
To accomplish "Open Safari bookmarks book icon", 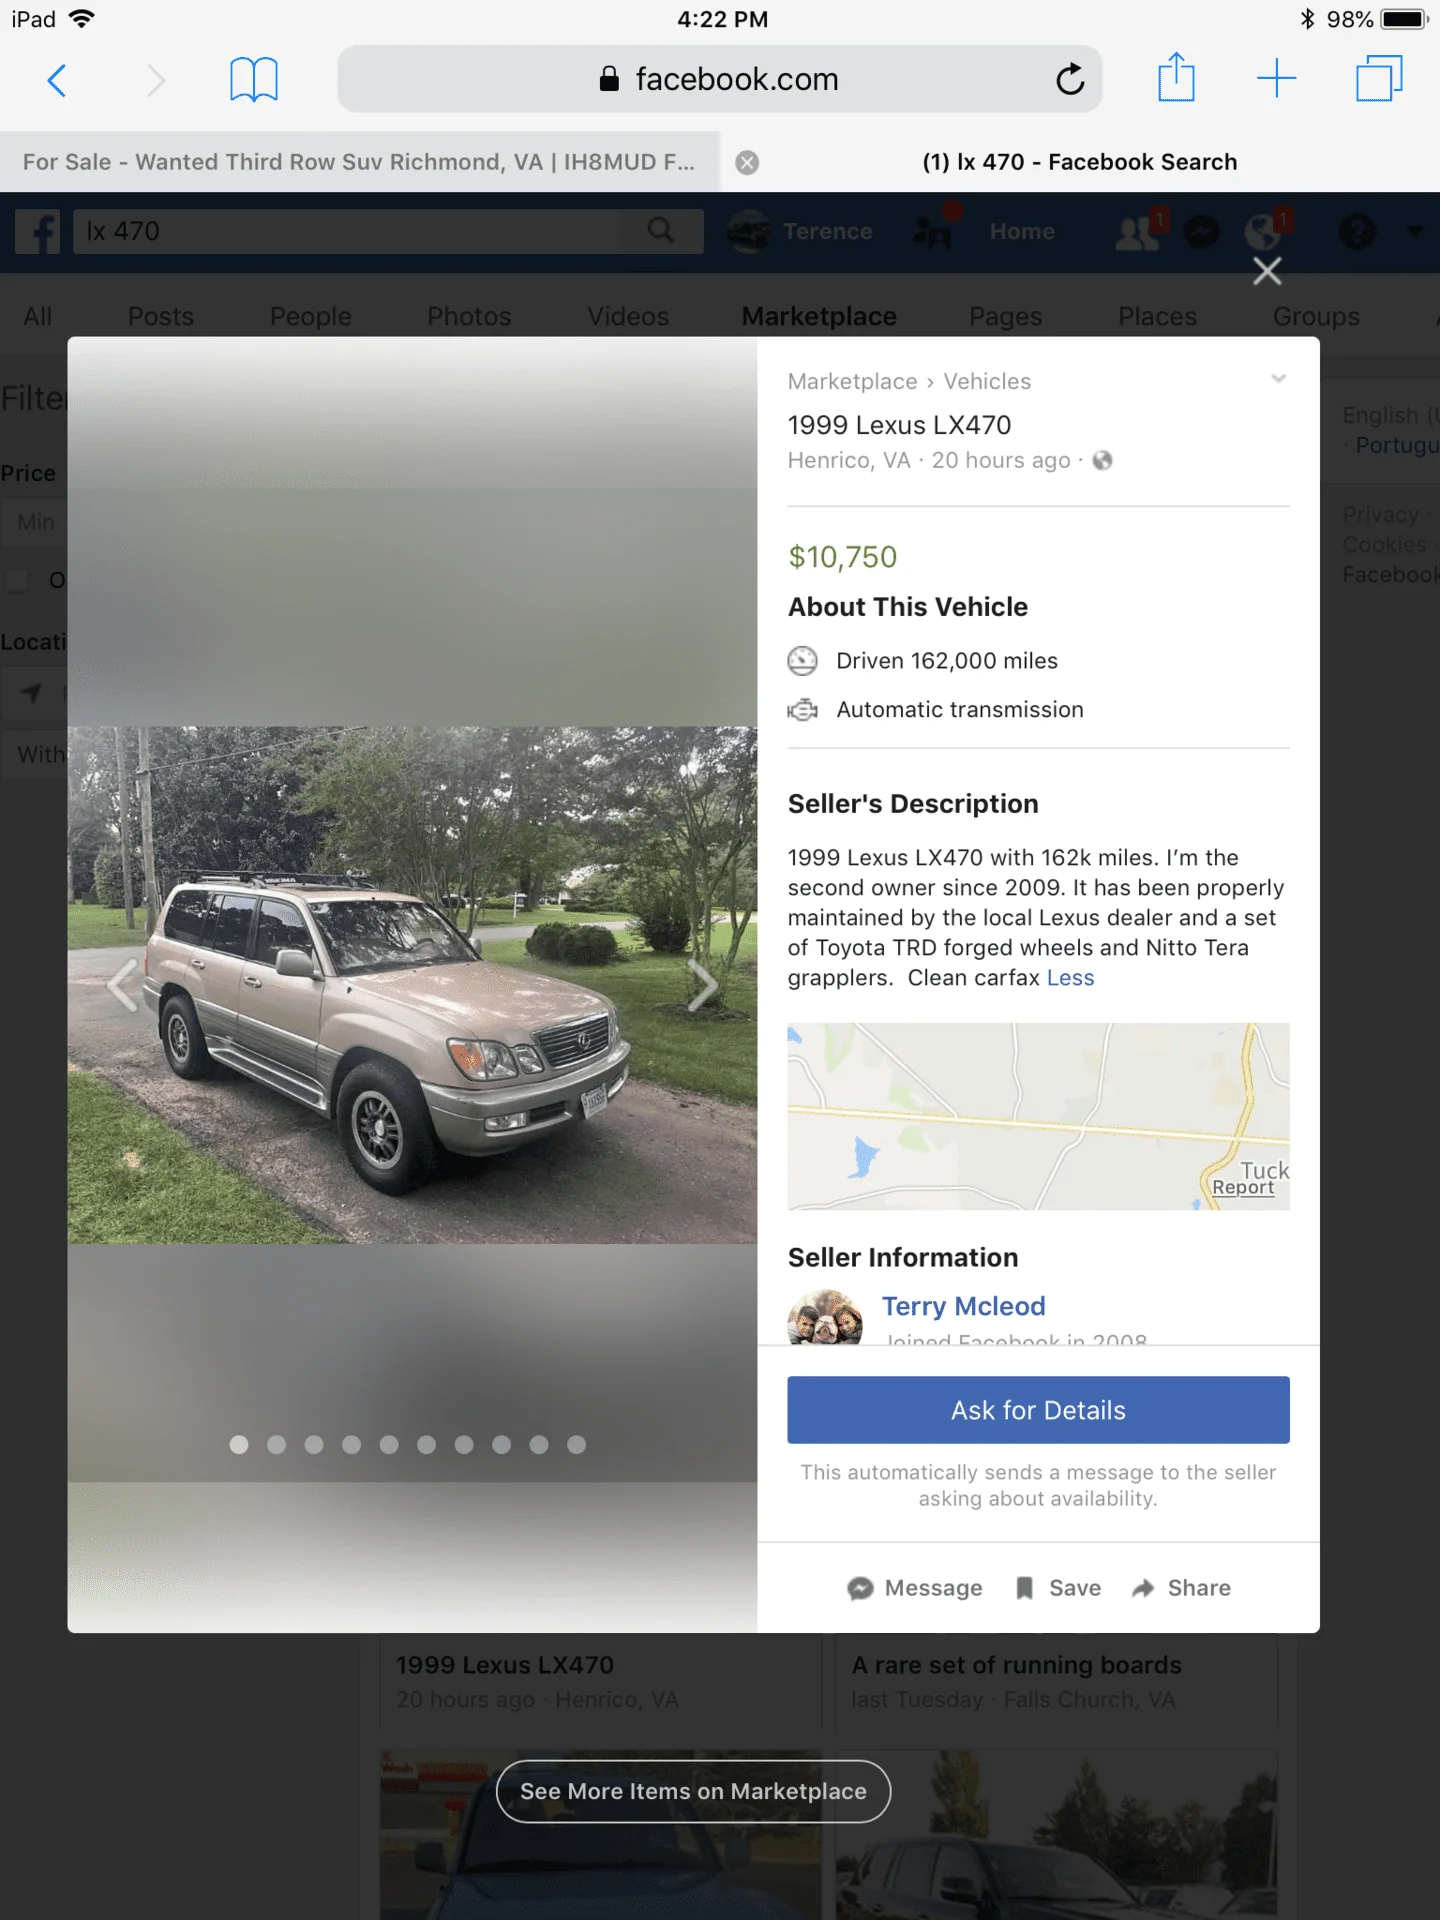I will pos(253,80).
